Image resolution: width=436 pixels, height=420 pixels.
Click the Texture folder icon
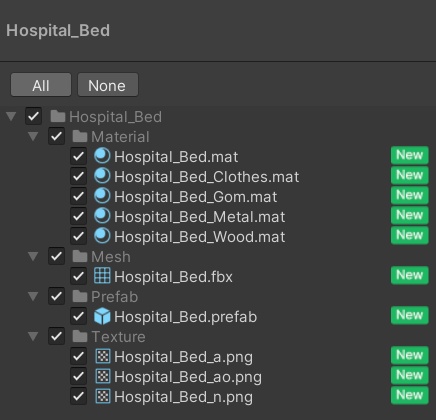coord(80,336)
